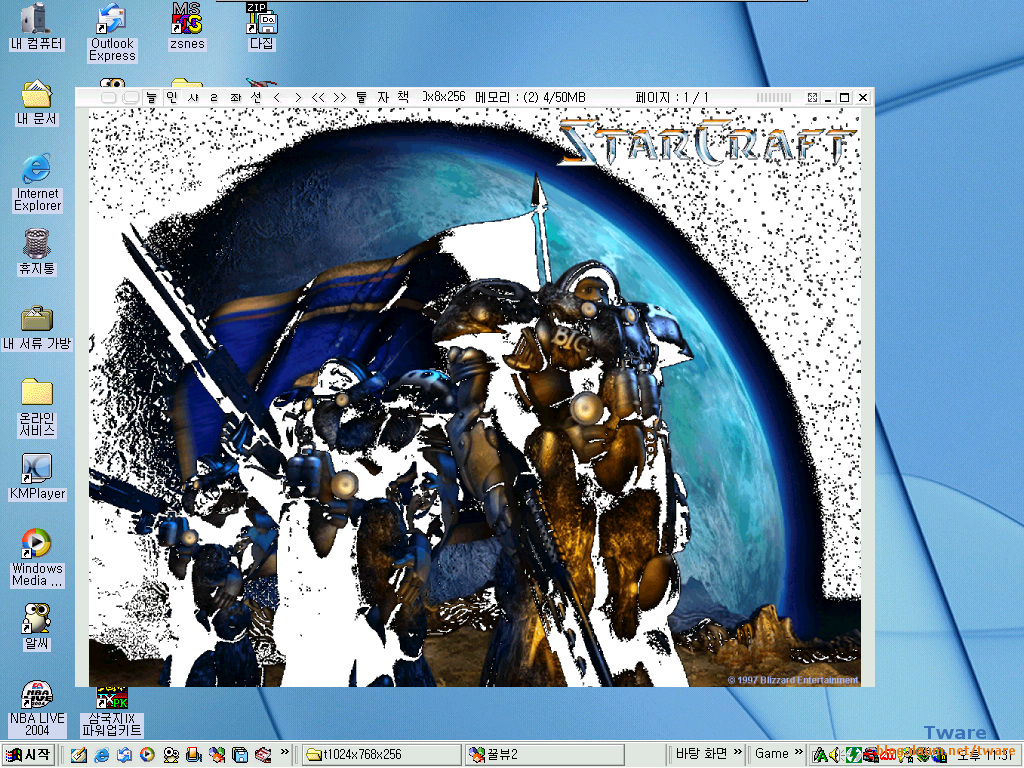Click the 늘 toolbar item in viewer
1024x768 pixels.
coord(152,97)
